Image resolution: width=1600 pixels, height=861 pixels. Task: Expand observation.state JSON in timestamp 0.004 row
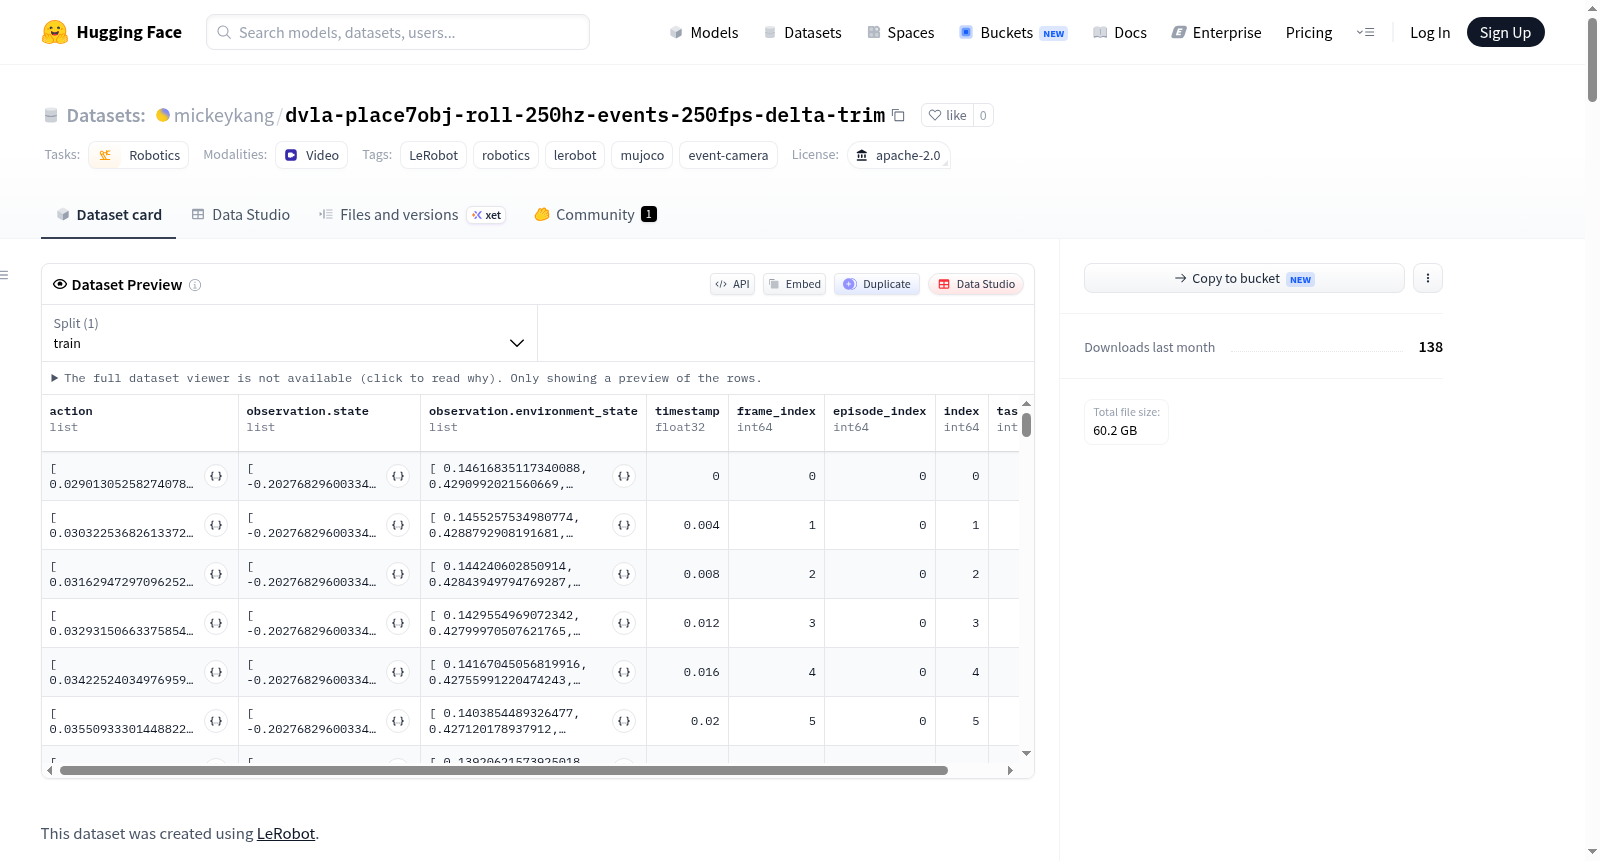pyautogui.click(x=398, y=525)
